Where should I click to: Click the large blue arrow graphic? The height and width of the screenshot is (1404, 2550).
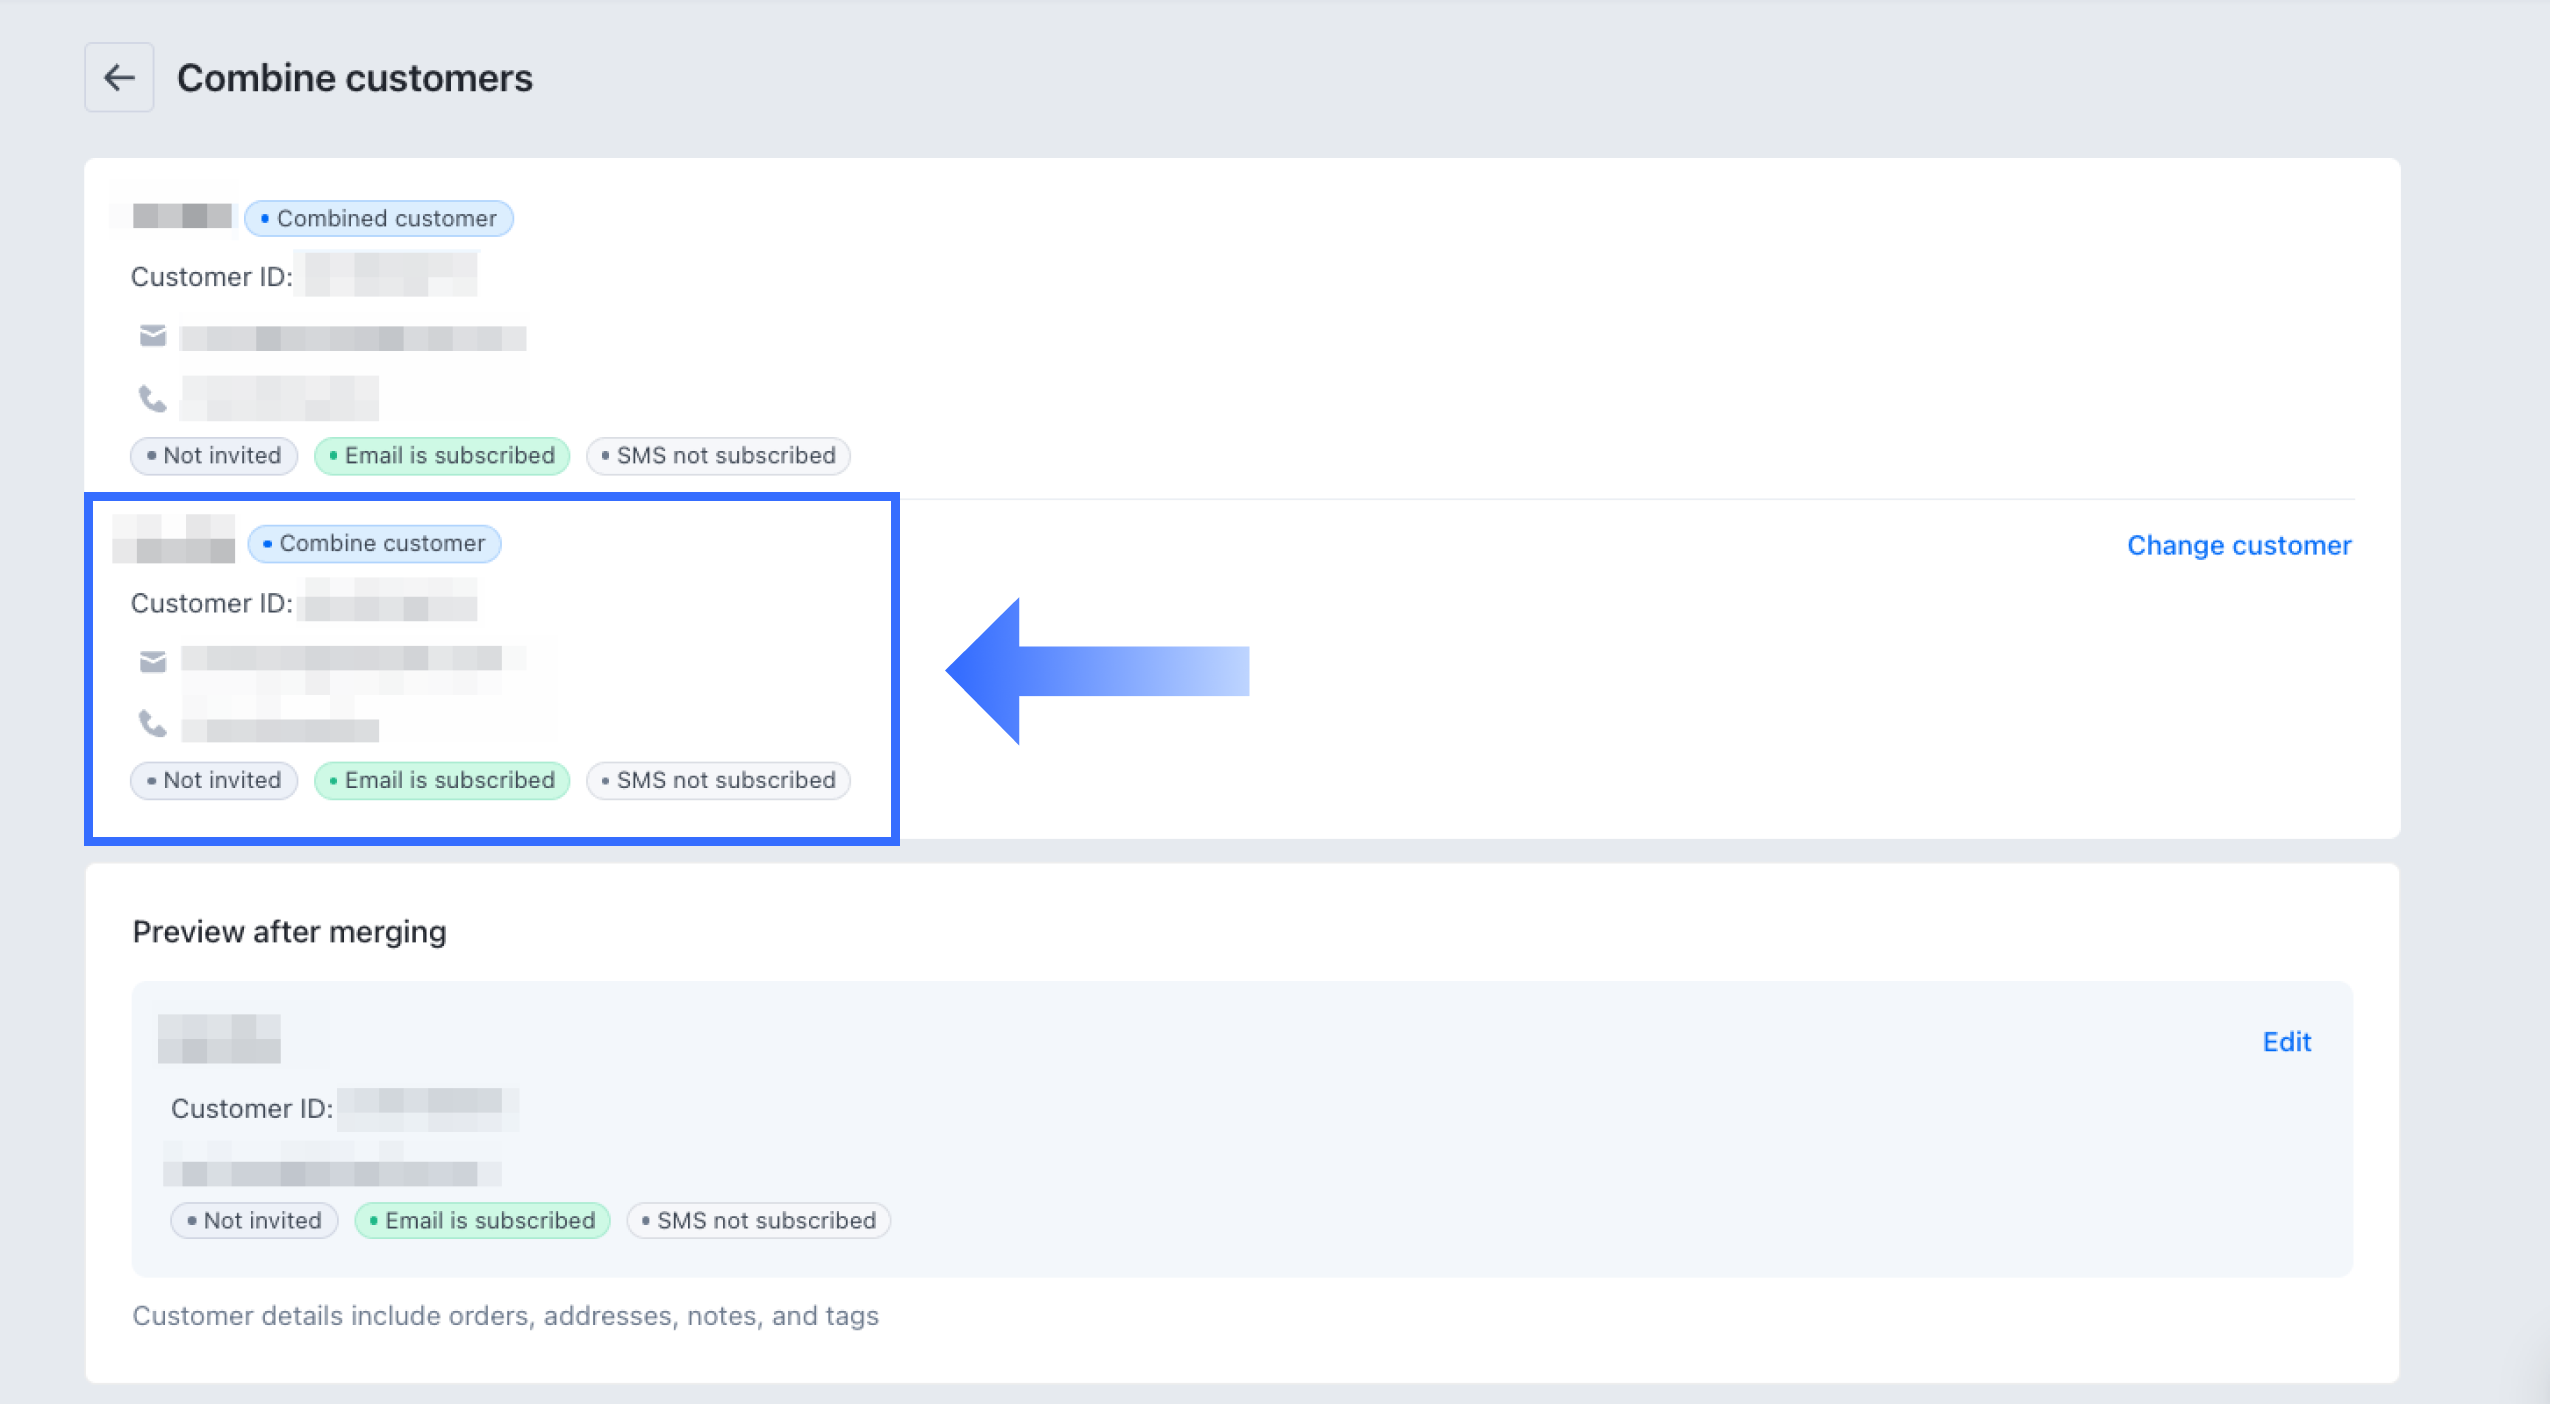(1096, 670)
